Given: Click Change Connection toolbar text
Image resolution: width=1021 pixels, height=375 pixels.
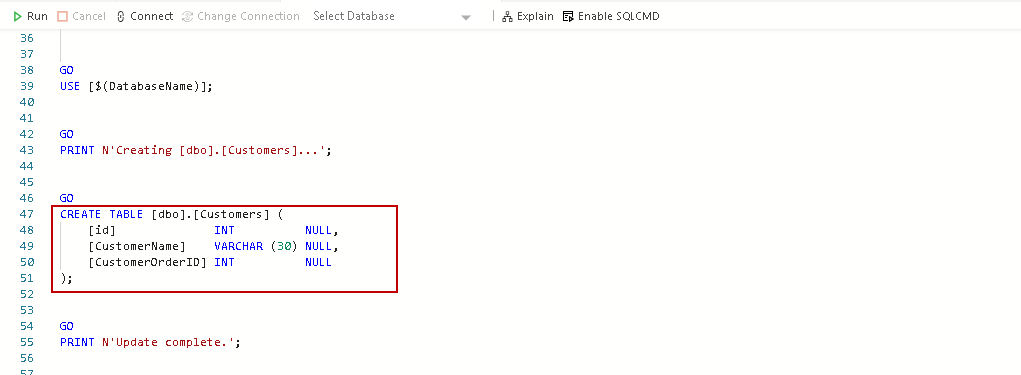Looking at the screenshot, I should coord(248,16).
